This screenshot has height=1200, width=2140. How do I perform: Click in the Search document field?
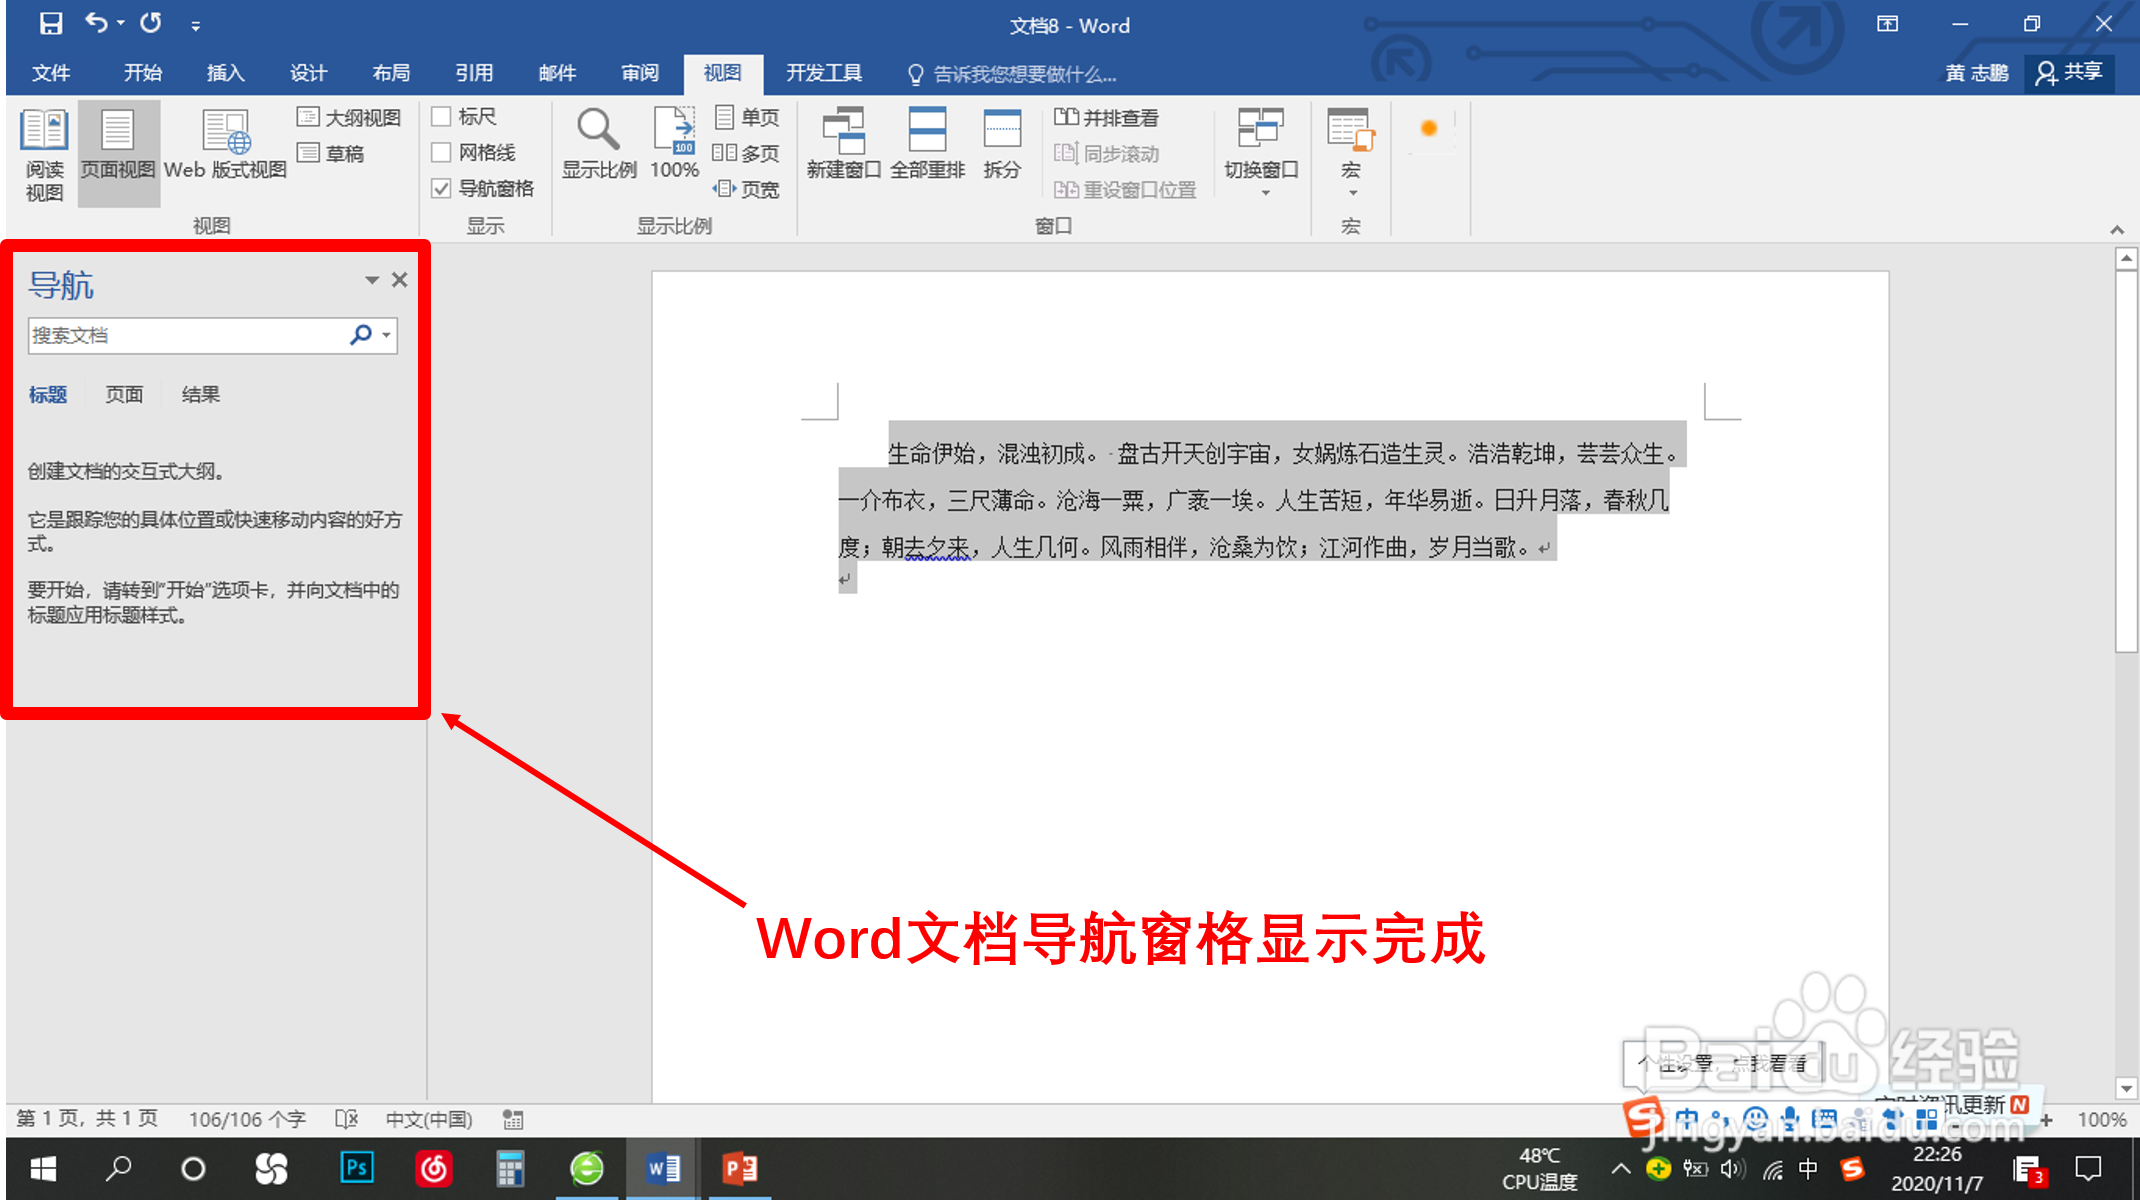[186, 335]
